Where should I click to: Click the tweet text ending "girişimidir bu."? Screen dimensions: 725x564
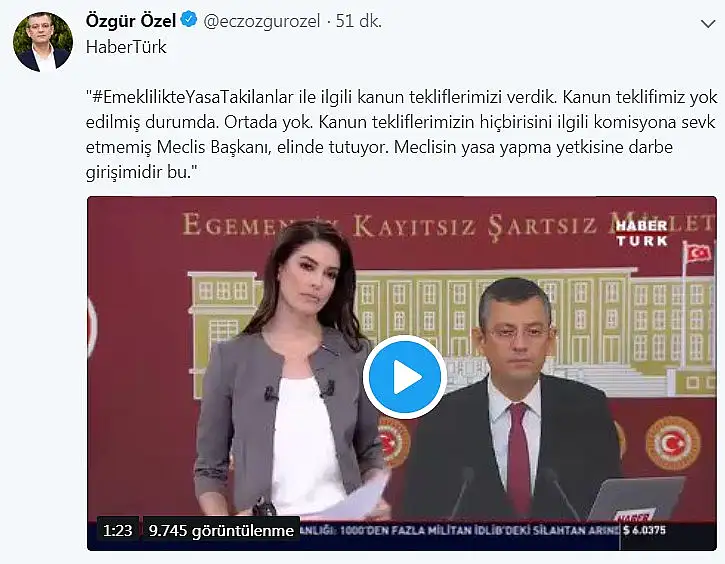coord(401,135)
